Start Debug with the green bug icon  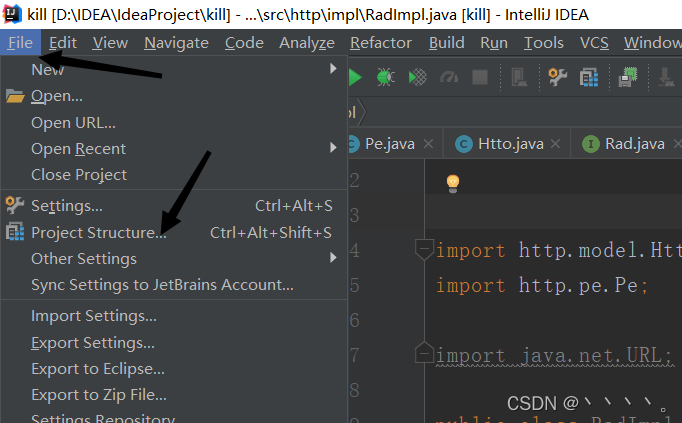point(385,77)
